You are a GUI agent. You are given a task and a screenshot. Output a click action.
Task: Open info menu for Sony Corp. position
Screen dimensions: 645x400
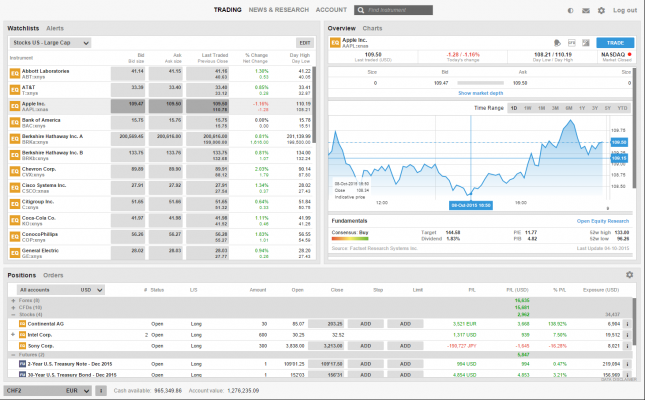(627, 346)
